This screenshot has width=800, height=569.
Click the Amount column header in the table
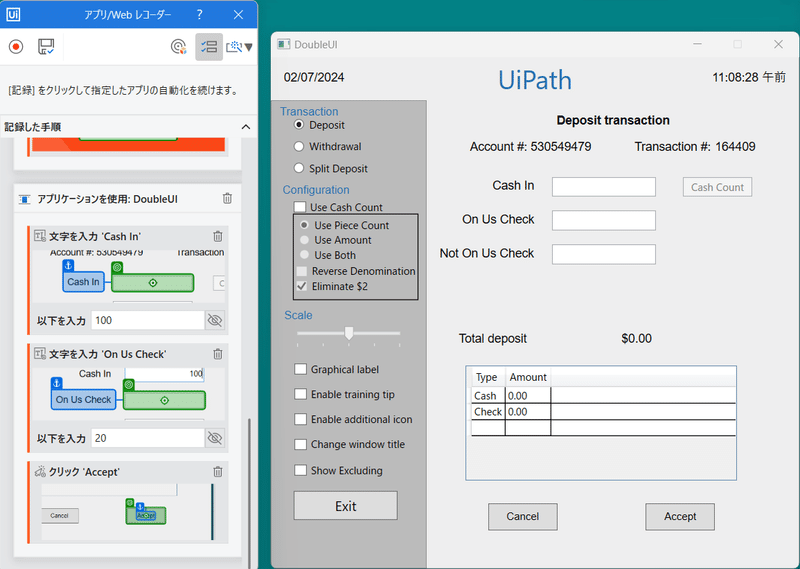pyautogui.click(x=528, y=377)
